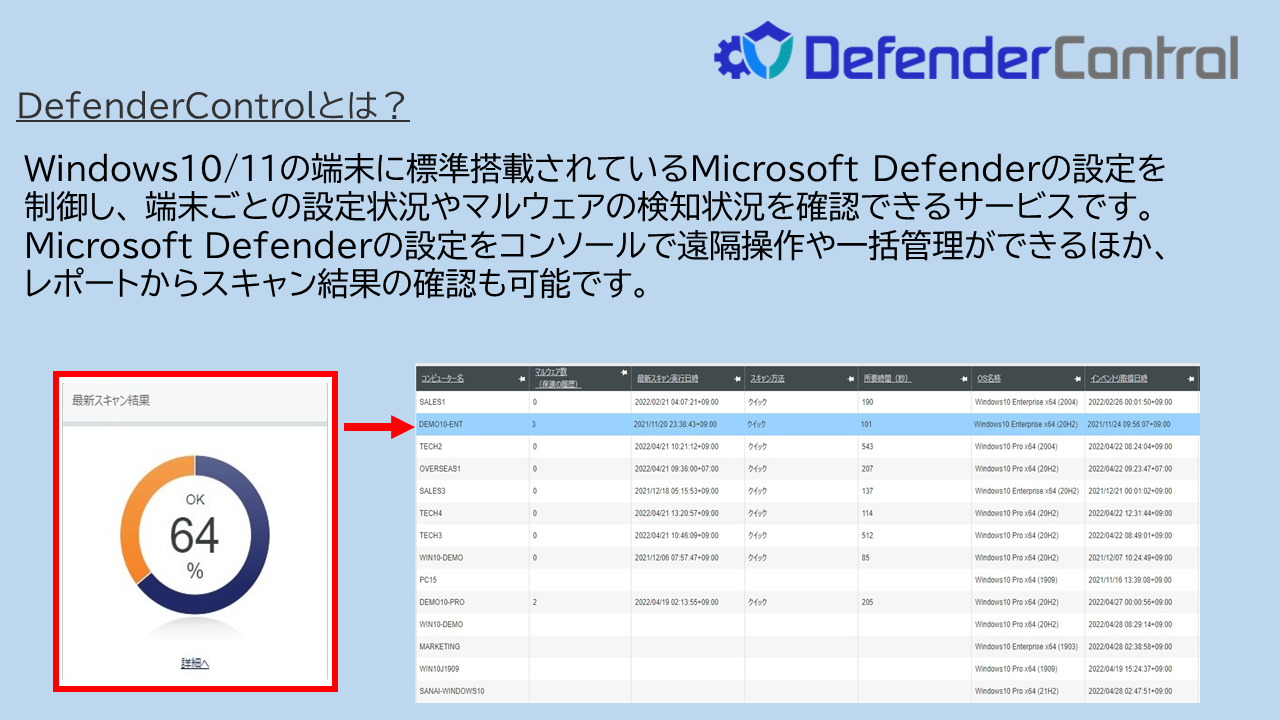Image resolution: width=1280 pixels, height=720 pixels.
Task: Select the TECH2 computer name
Action: pos(431,447)
